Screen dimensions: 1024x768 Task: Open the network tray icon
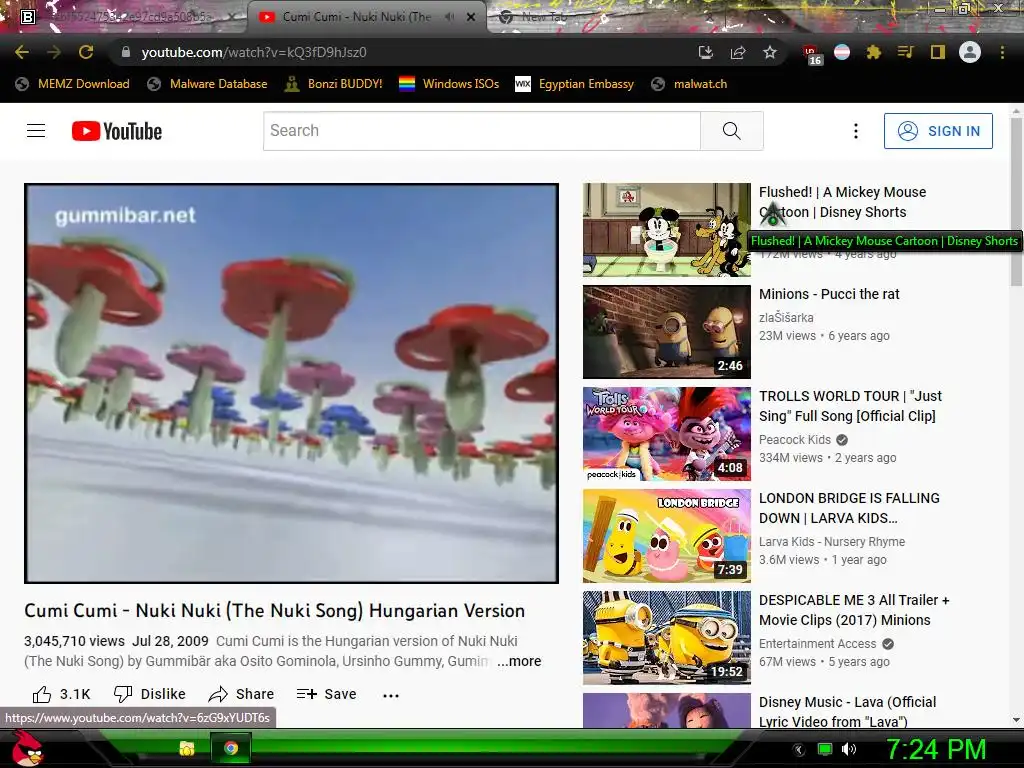(825, 749)
